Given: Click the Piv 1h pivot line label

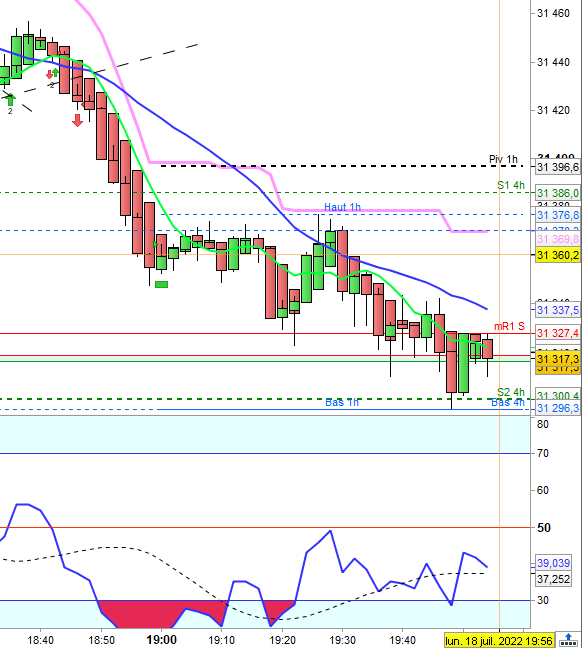Looking at the screenshot, I should [503, 159].
